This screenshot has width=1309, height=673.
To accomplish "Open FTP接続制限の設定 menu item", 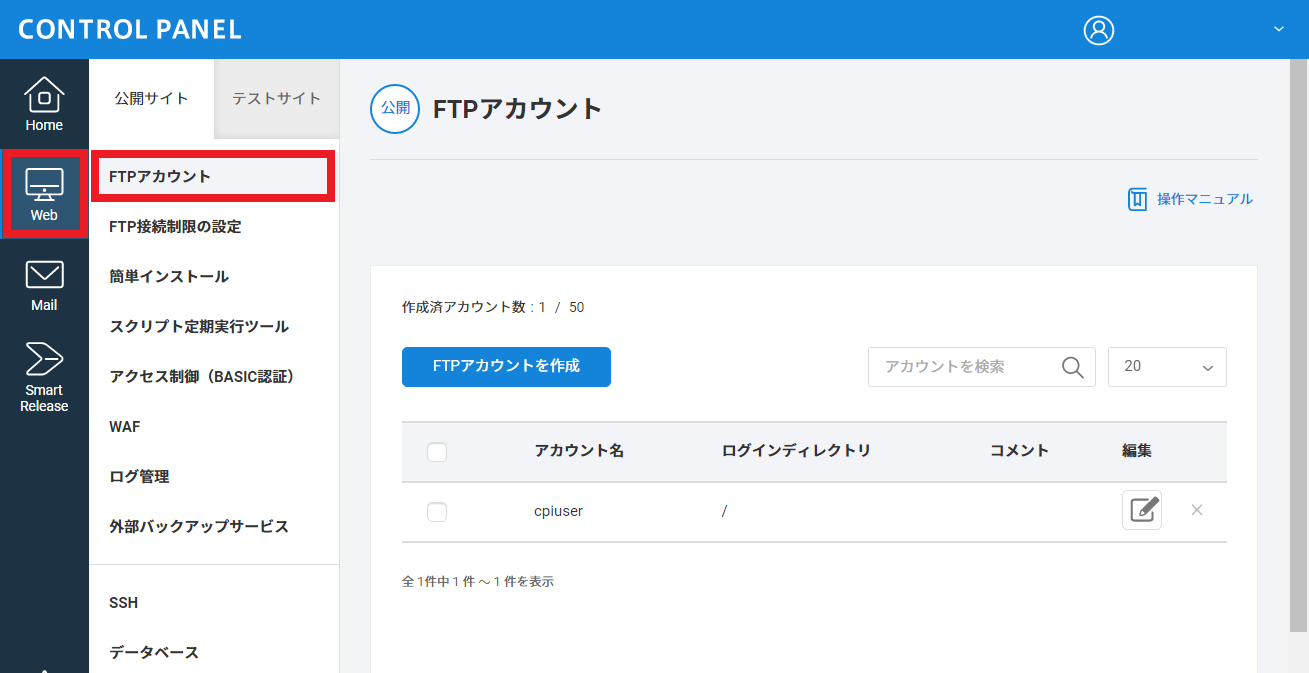I will point(175,227).
